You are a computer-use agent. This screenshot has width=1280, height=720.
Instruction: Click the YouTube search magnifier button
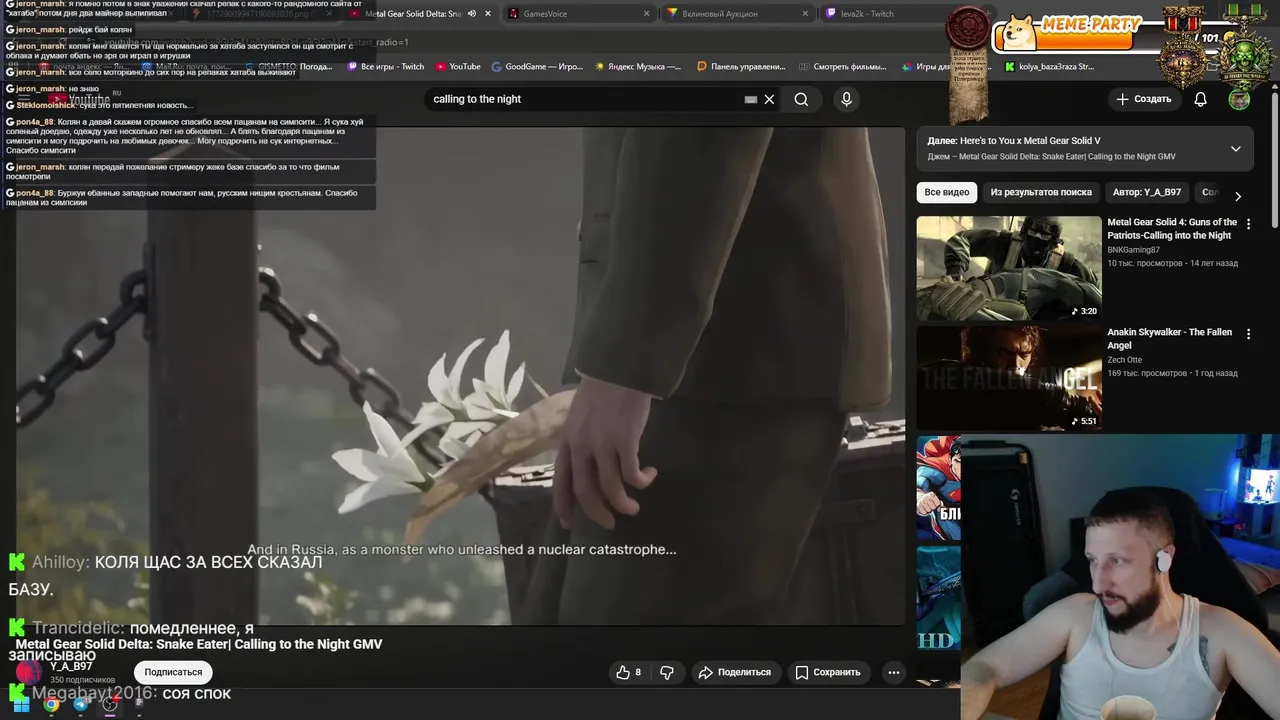[801, 99]
